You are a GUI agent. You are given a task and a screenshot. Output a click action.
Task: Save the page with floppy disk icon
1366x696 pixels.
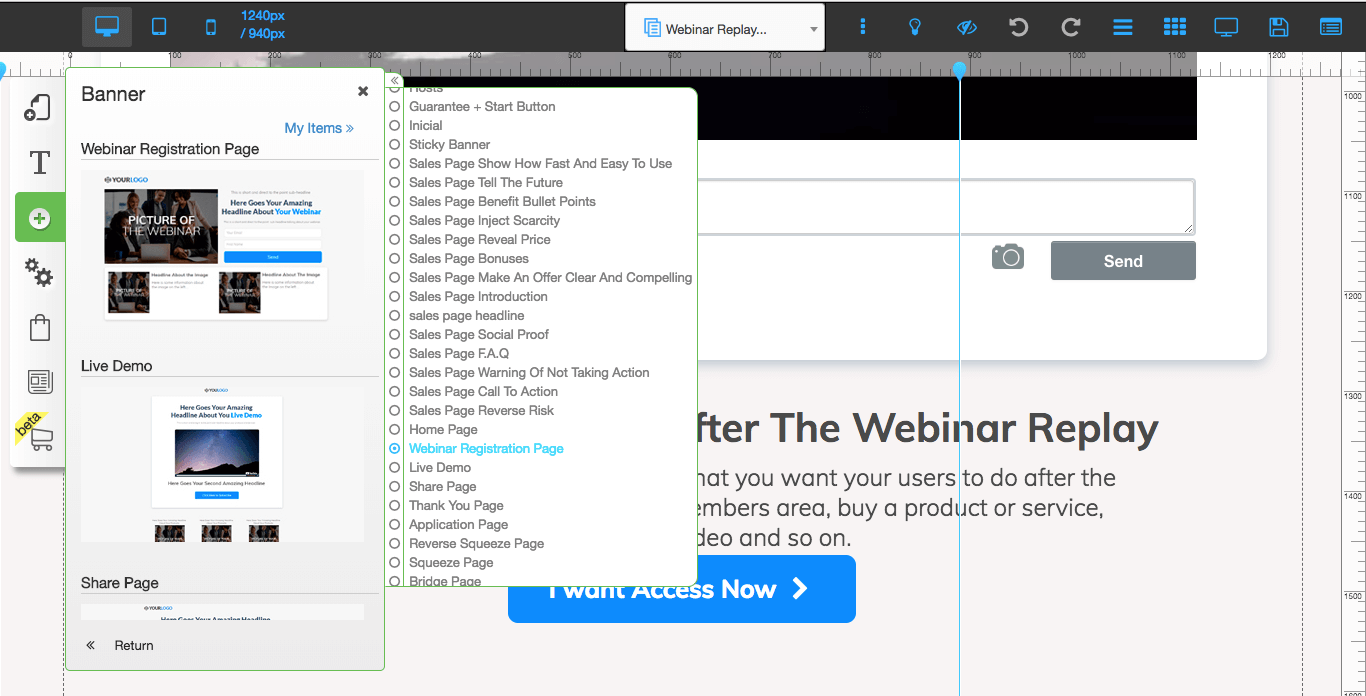click(1278, 27)
